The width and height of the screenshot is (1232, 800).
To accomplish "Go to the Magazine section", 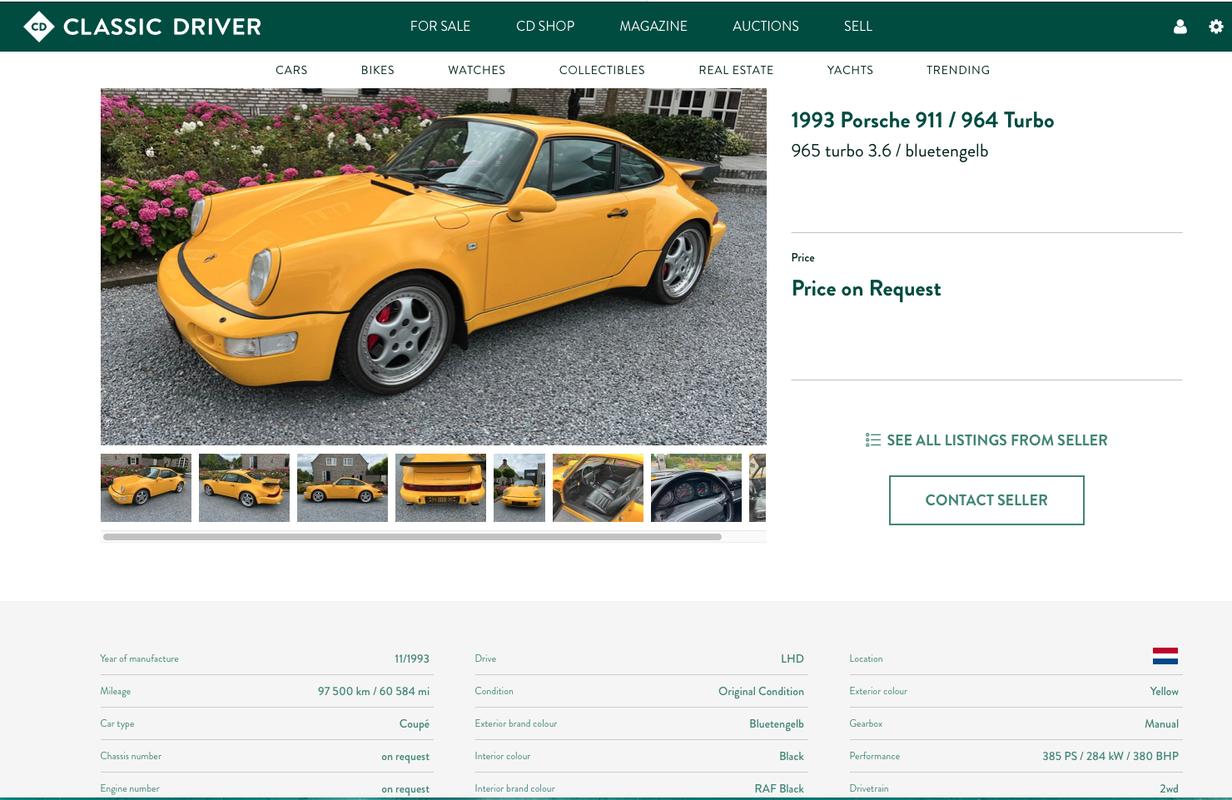I will click(x=653, y=26).
